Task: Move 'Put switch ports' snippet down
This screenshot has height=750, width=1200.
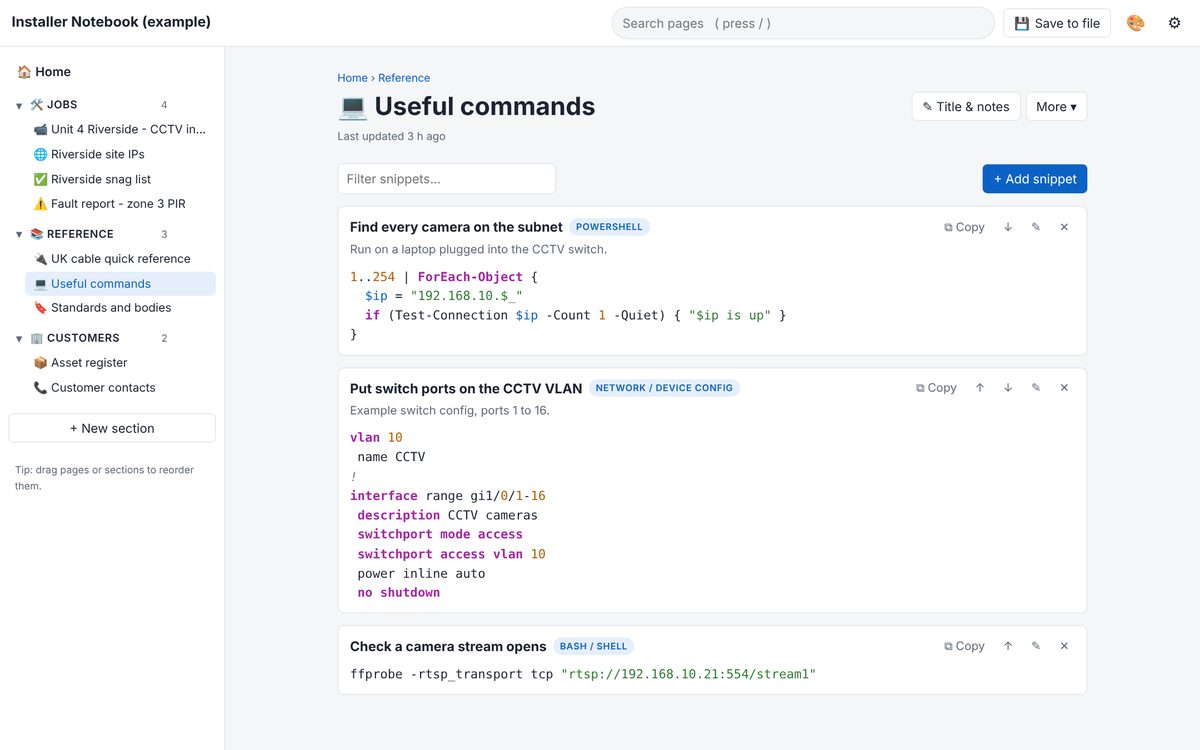Action: [1008, 388]
